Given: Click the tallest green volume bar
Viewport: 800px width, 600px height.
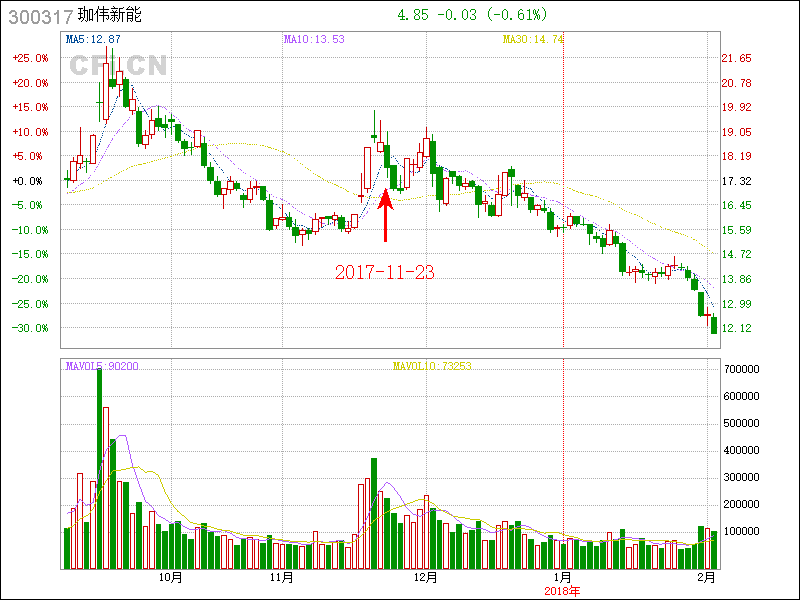Looking at the screenshot, I should (x=100, y=468).
